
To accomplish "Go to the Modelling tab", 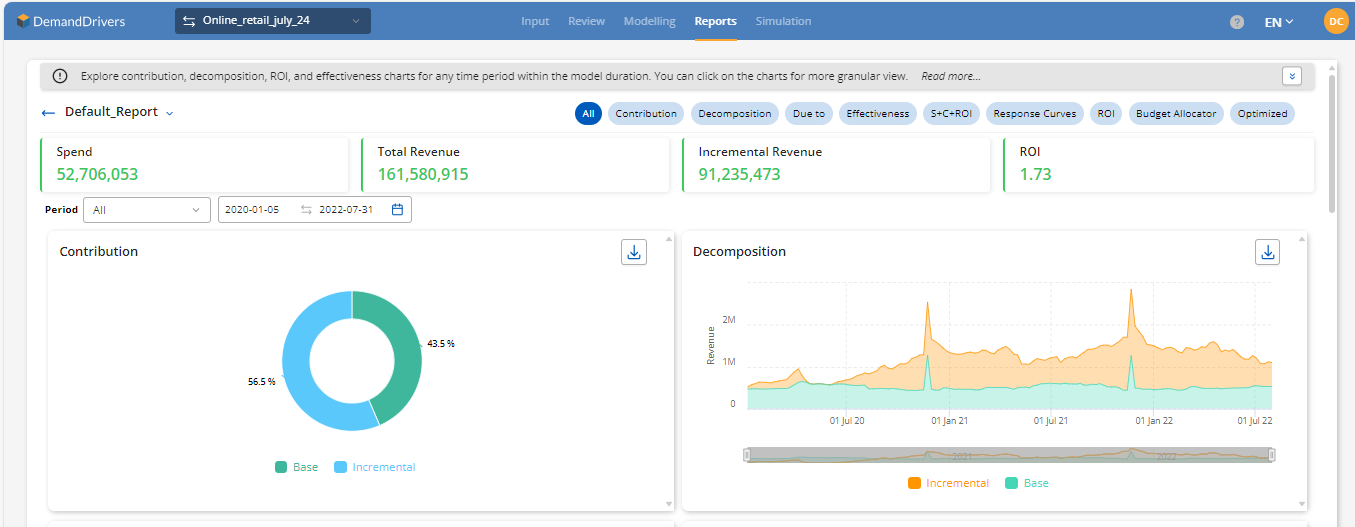I will 649,21.
